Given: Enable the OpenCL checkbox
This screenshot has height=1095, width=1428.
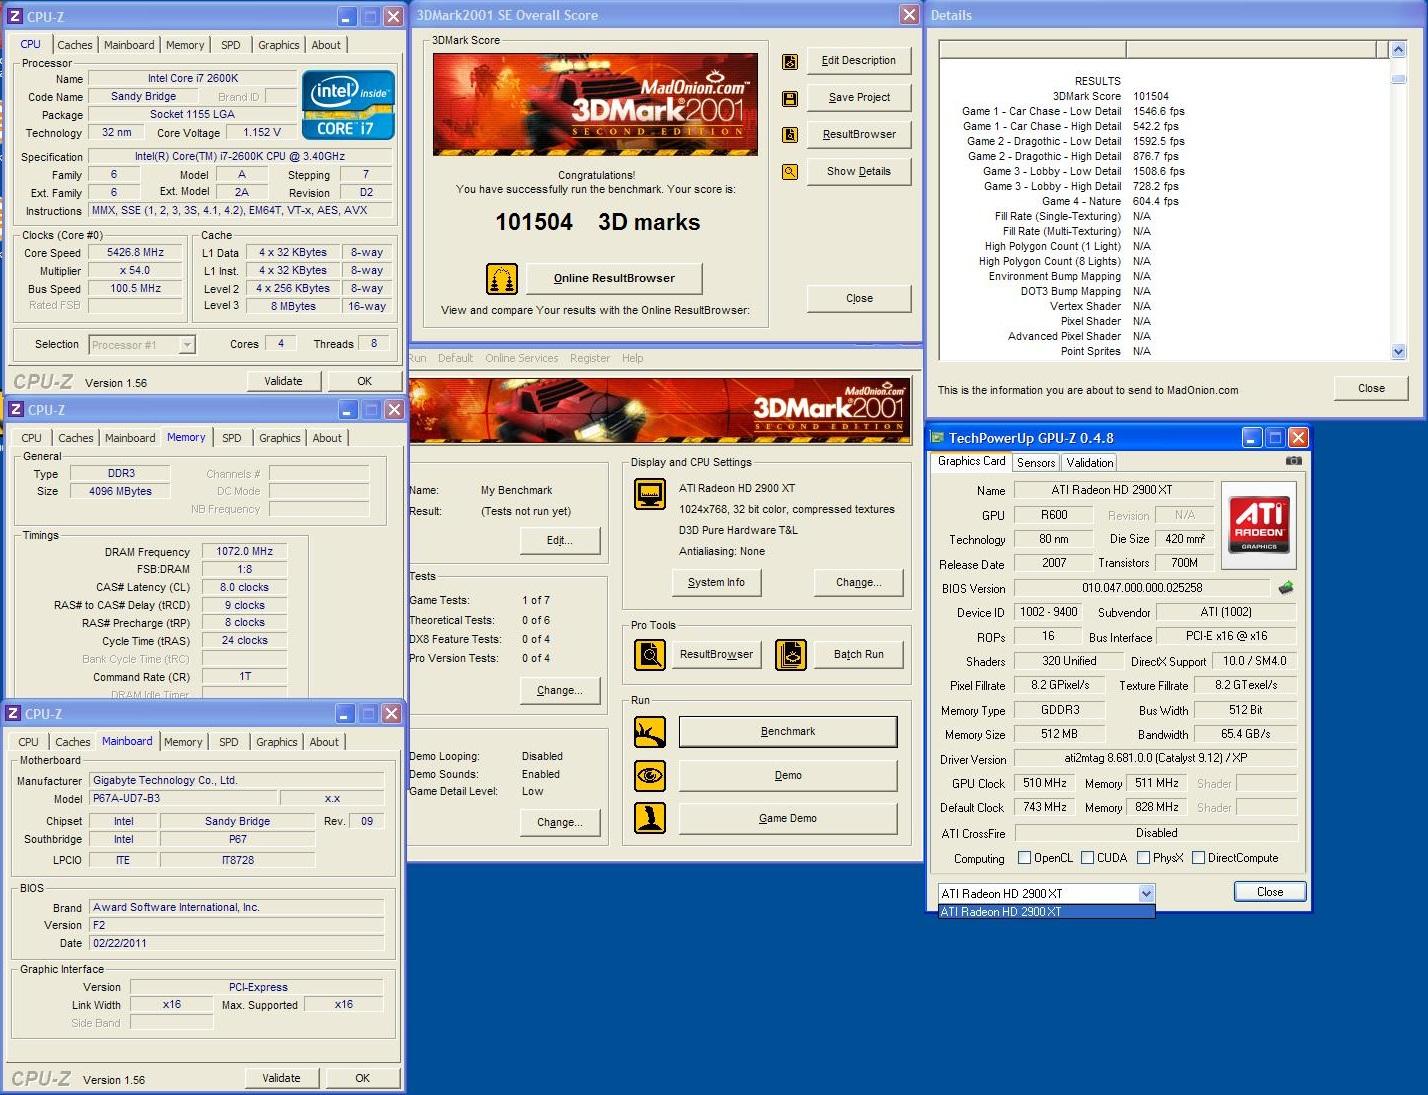Looking at the screenshot, I should [x=1024, y=858].
